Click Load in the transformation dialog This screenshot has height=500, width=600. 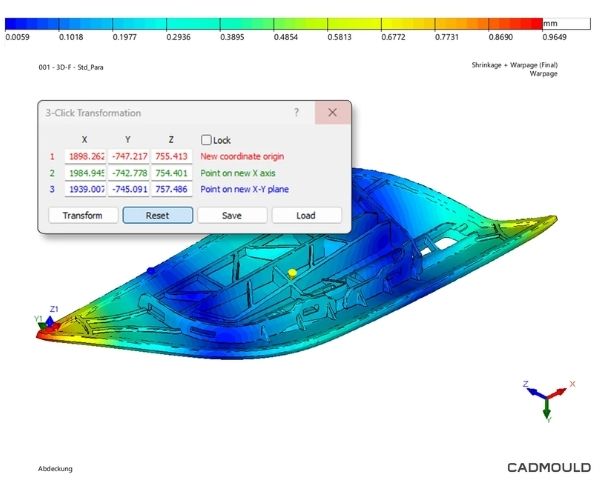pyautogui.click(x=306, y=215)
